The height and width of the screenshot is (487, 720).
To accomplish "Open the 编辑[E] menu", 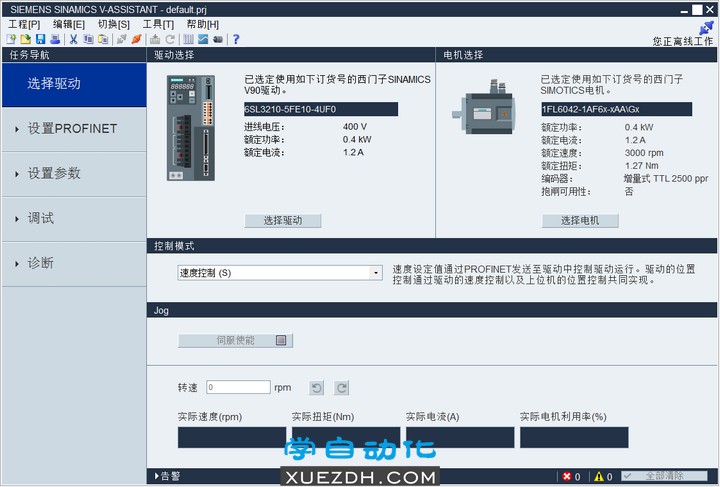I will point(69,24).
